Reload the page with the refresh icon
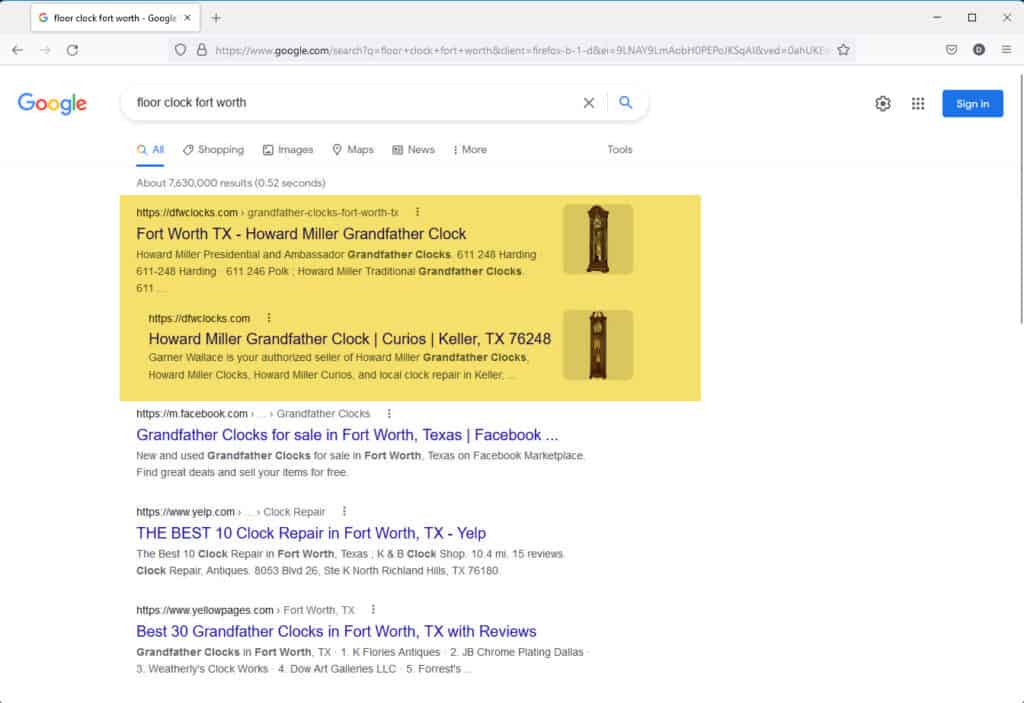1024x703 pixels. [x=72, y=50]
